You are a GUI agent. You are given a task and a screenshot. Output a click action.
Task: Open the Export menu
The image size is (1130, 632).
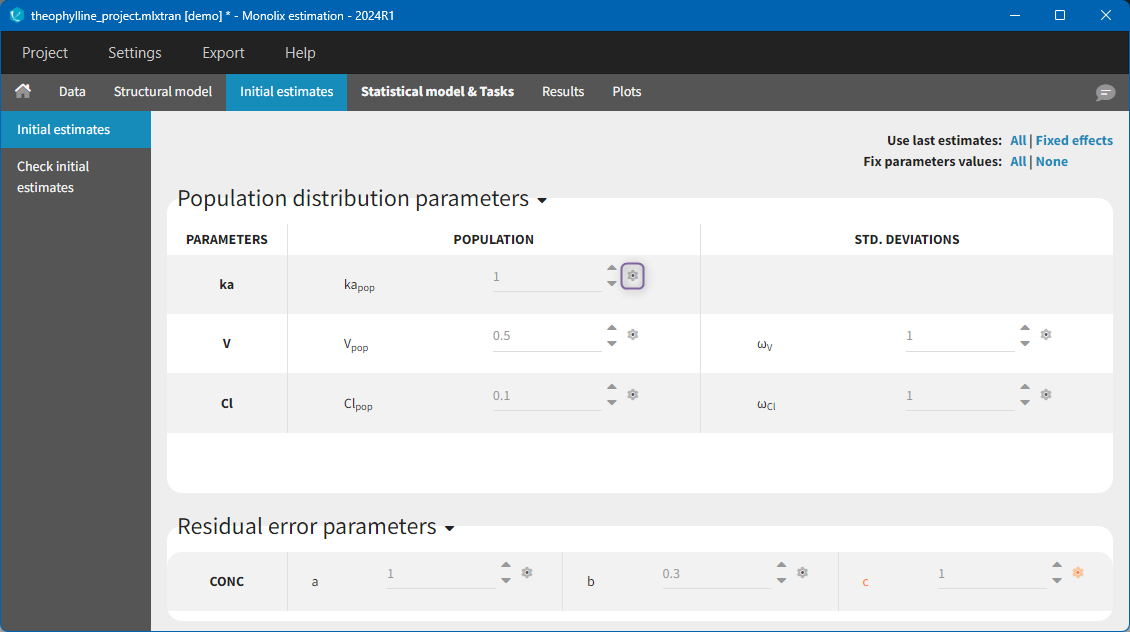(223, 53)
